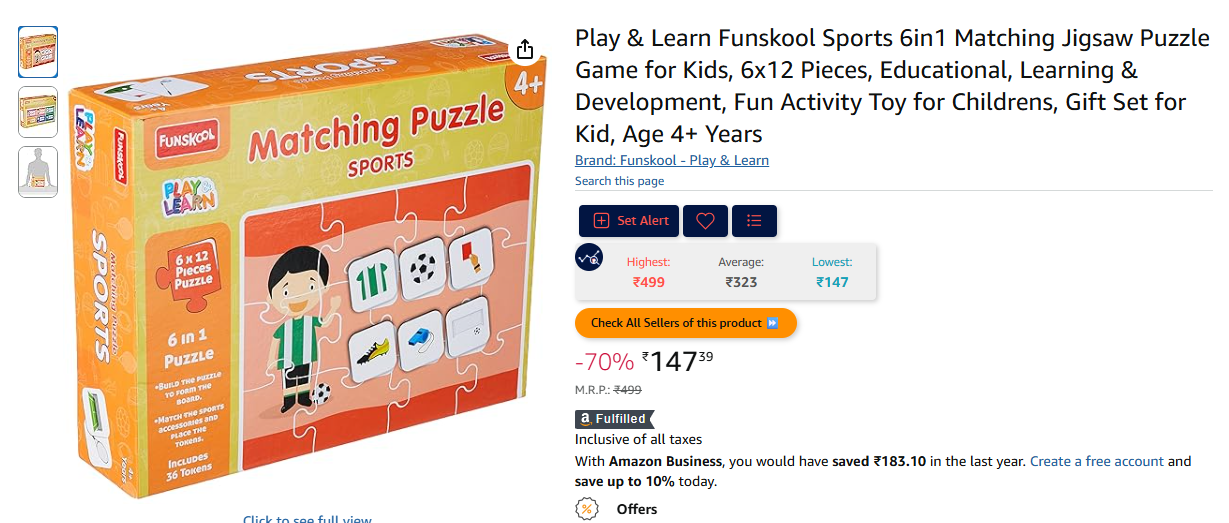Select the first product box thumbnail
The image size is (1229, 523).
[38, 52]
